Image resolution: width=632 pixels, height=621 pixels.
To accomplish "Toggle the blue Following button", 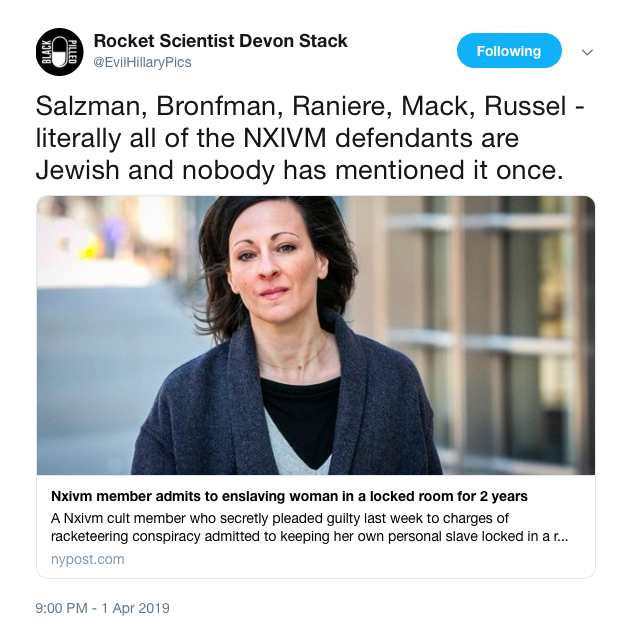I will coord(509,51).
